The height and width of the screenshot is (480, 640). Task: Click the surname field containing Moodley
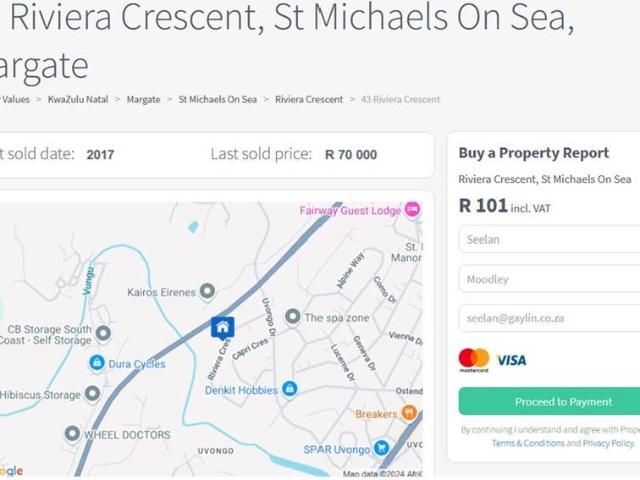[x=550, y=279]
